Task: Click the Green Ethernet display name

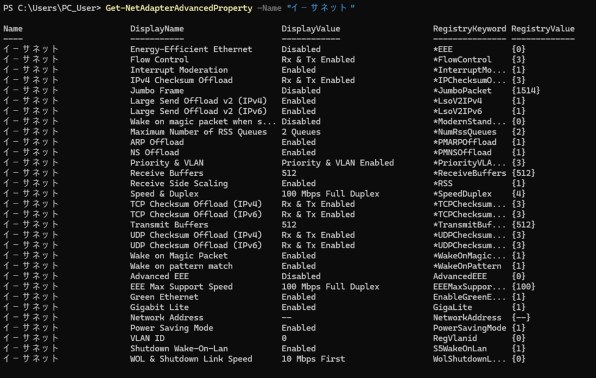Action: pyautogui.click(x=164, y=297)
